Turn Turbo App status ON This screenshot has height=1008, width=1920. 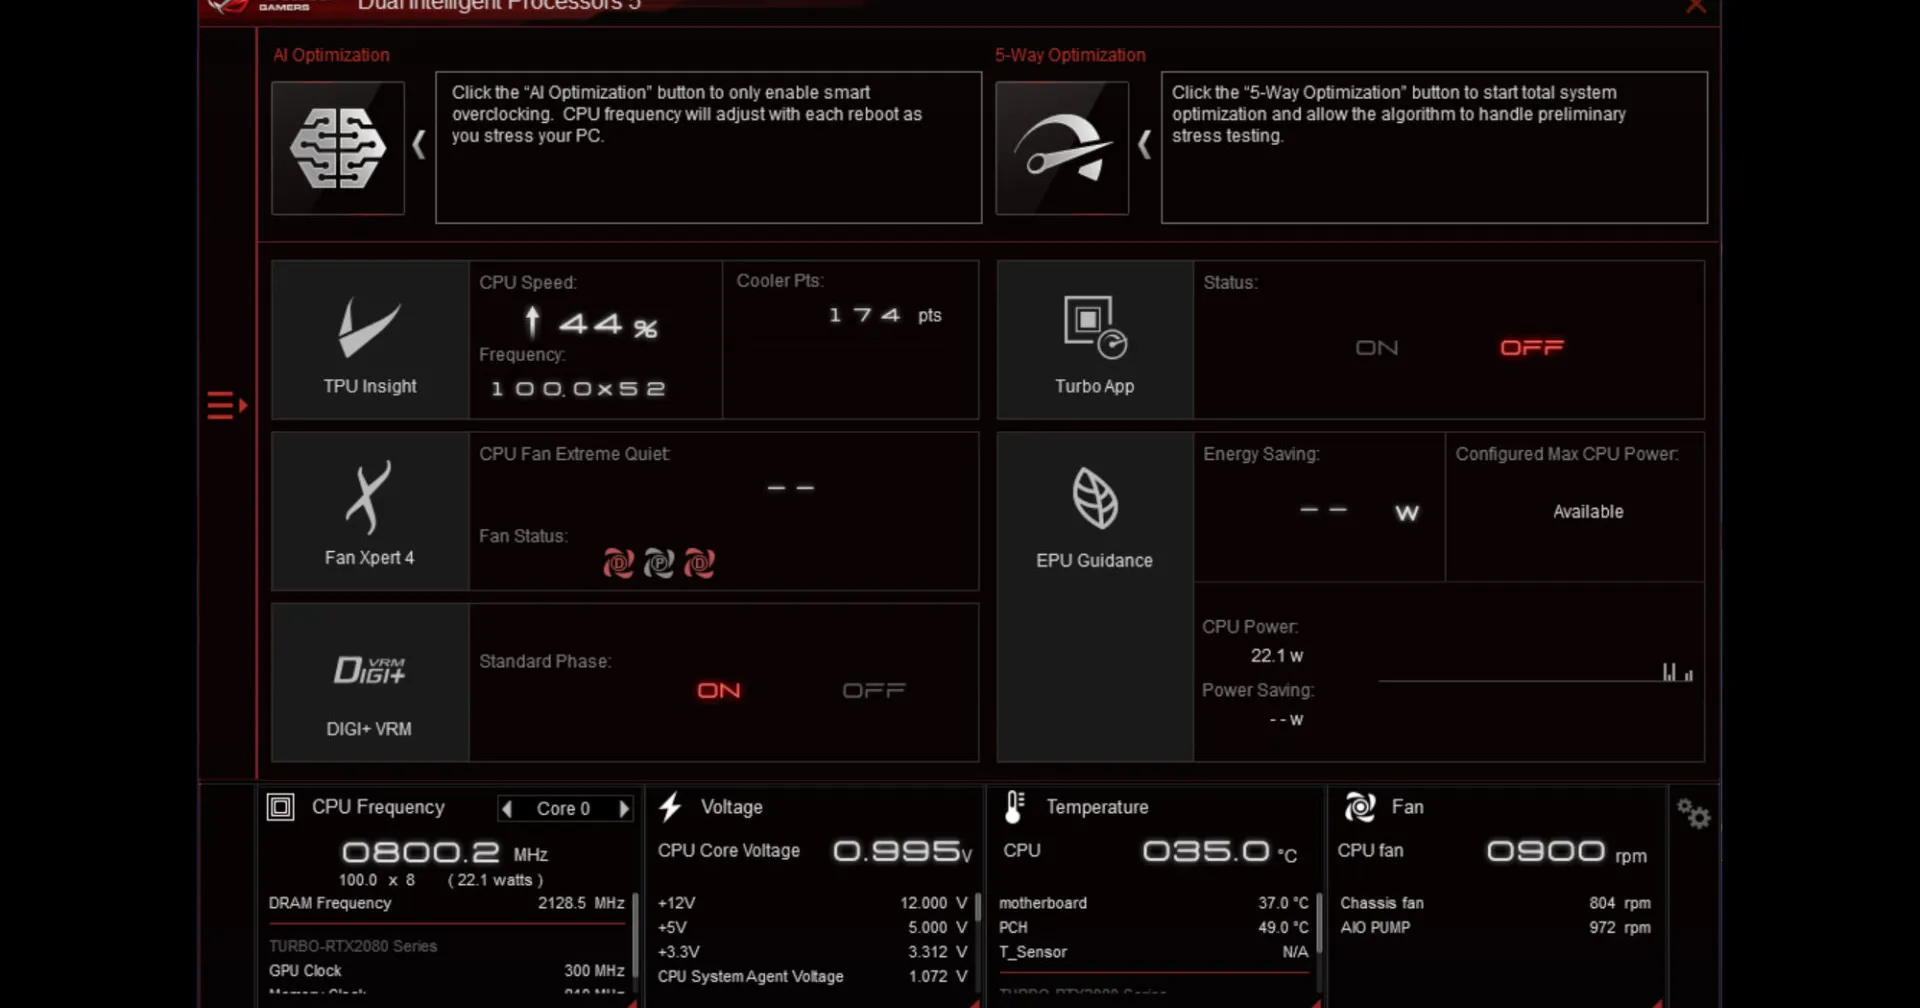coord(1377,348)
